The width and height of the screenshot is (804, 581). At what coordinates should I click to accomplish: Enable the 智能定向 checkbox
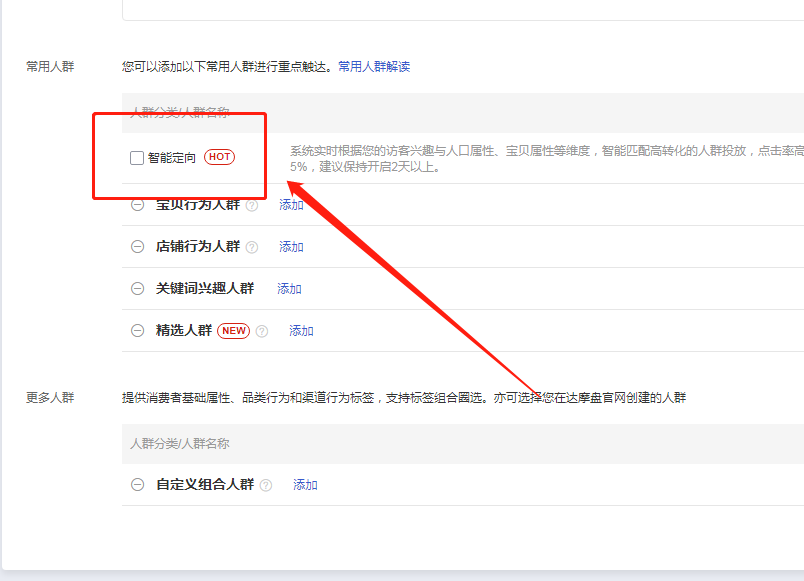tap(137, 157)
